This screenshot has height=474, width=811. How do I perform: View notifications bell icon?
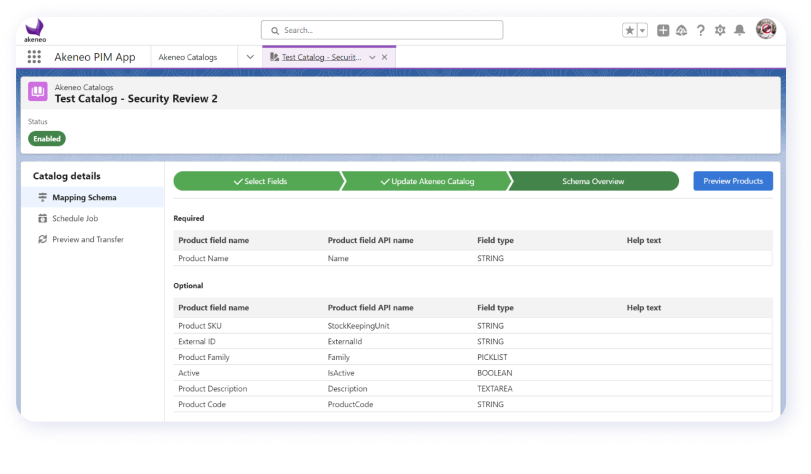pyautogui.click(x=739, y=31)
